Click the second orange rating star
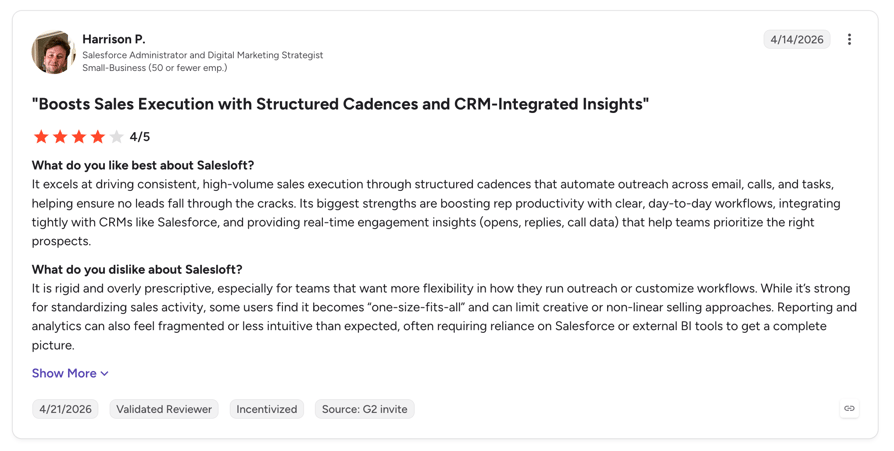 click(x=60, y=137)
